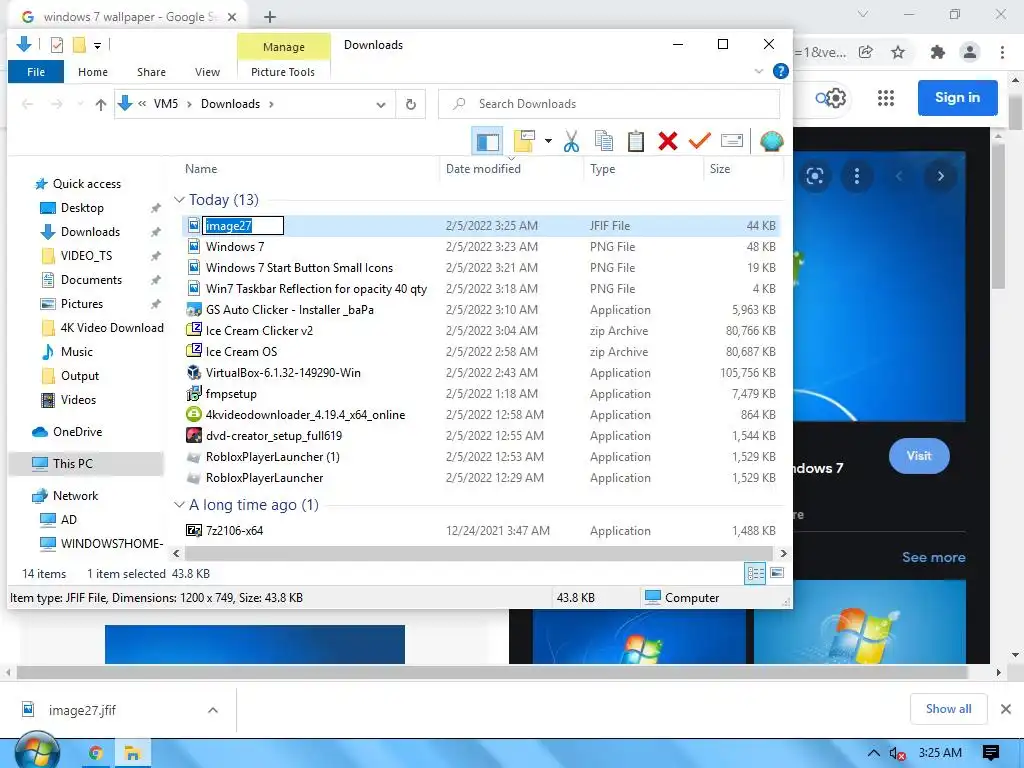Open the Picture Tools tab
1024x768 pixels.
coord(283,72)
